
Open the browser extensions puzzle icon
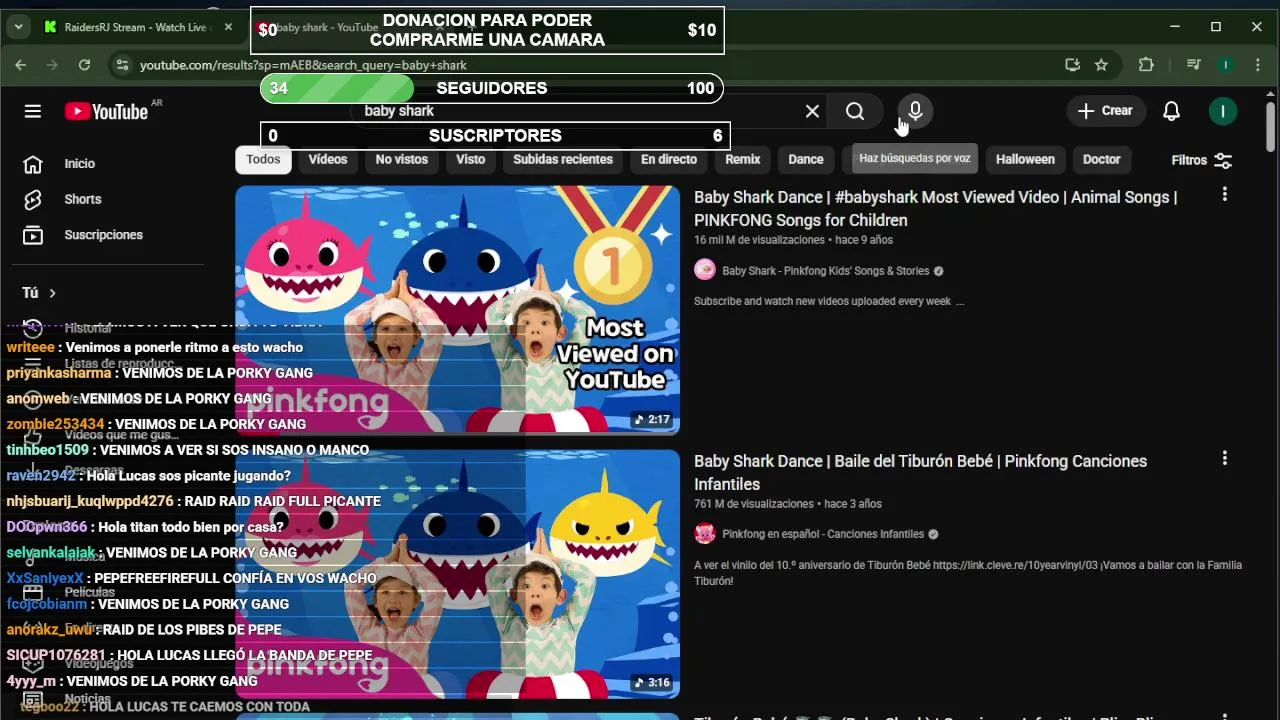[1146, 65]
